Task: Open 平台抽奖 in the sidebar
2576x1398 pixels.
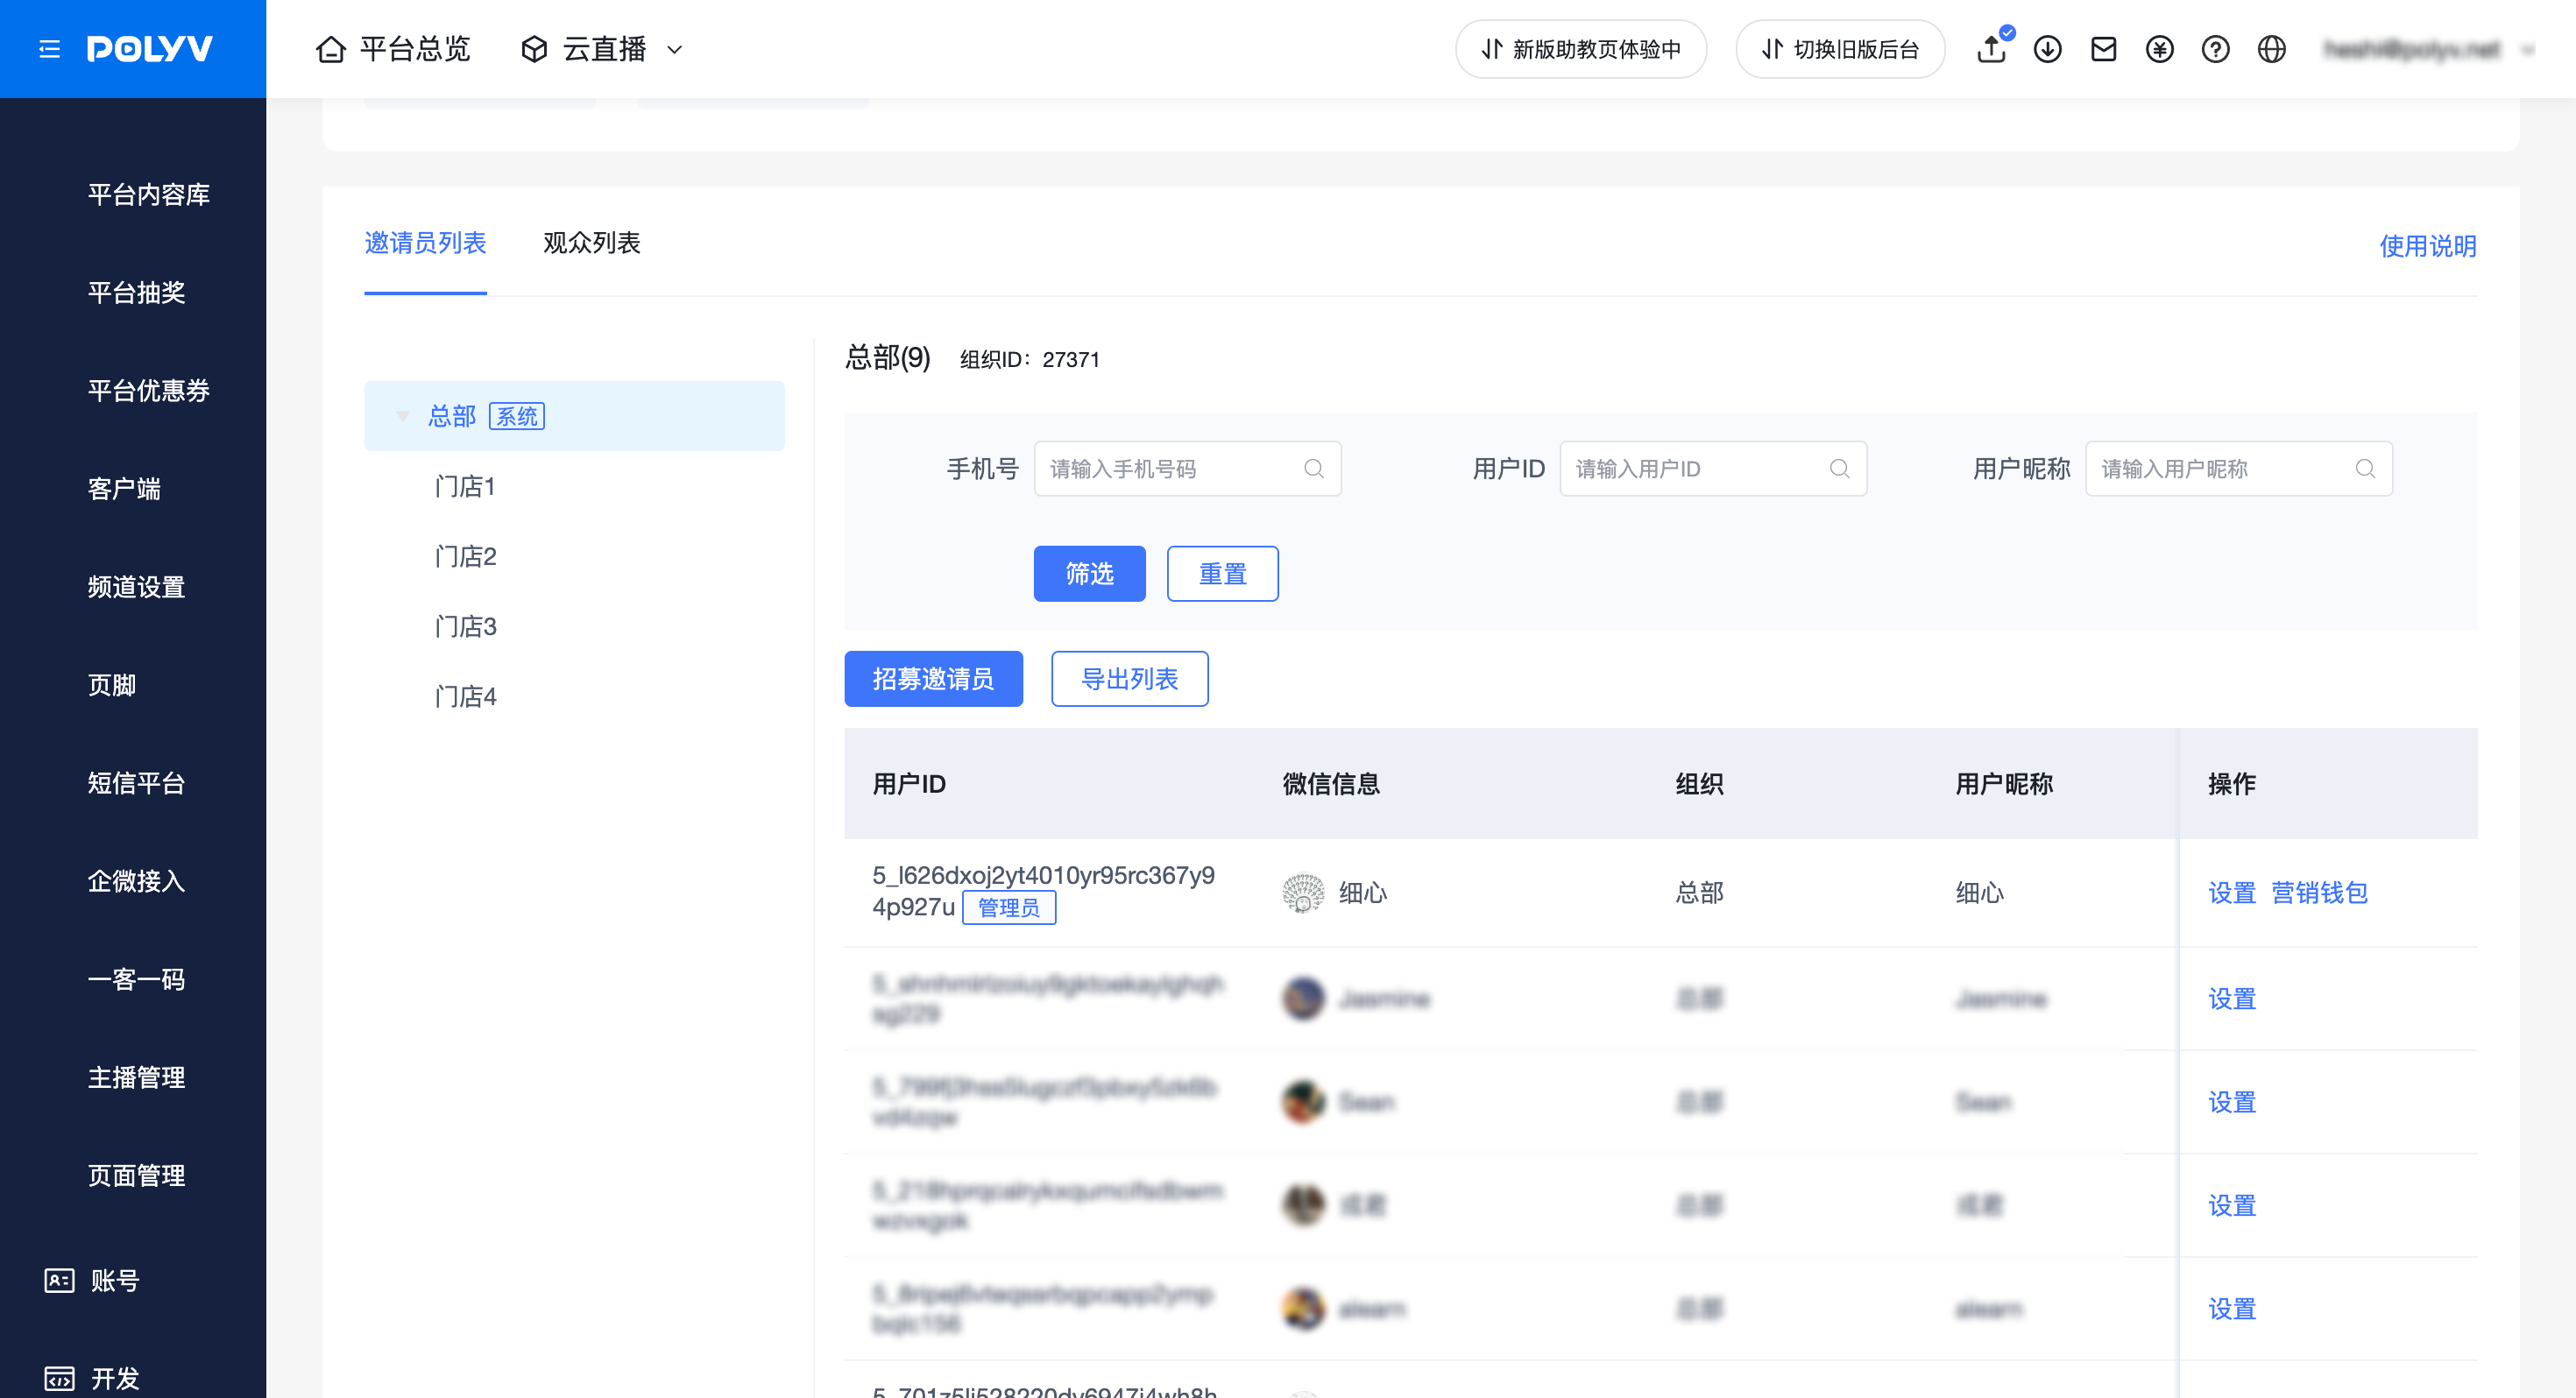Action: [x=137, y=292]
